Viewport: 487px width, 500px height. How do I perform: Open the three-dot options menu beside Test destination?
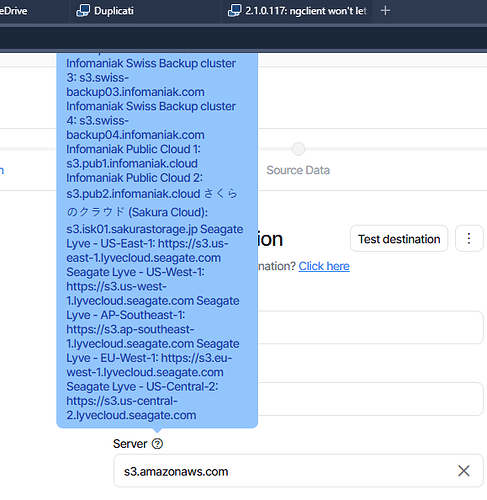pos(469,239)
